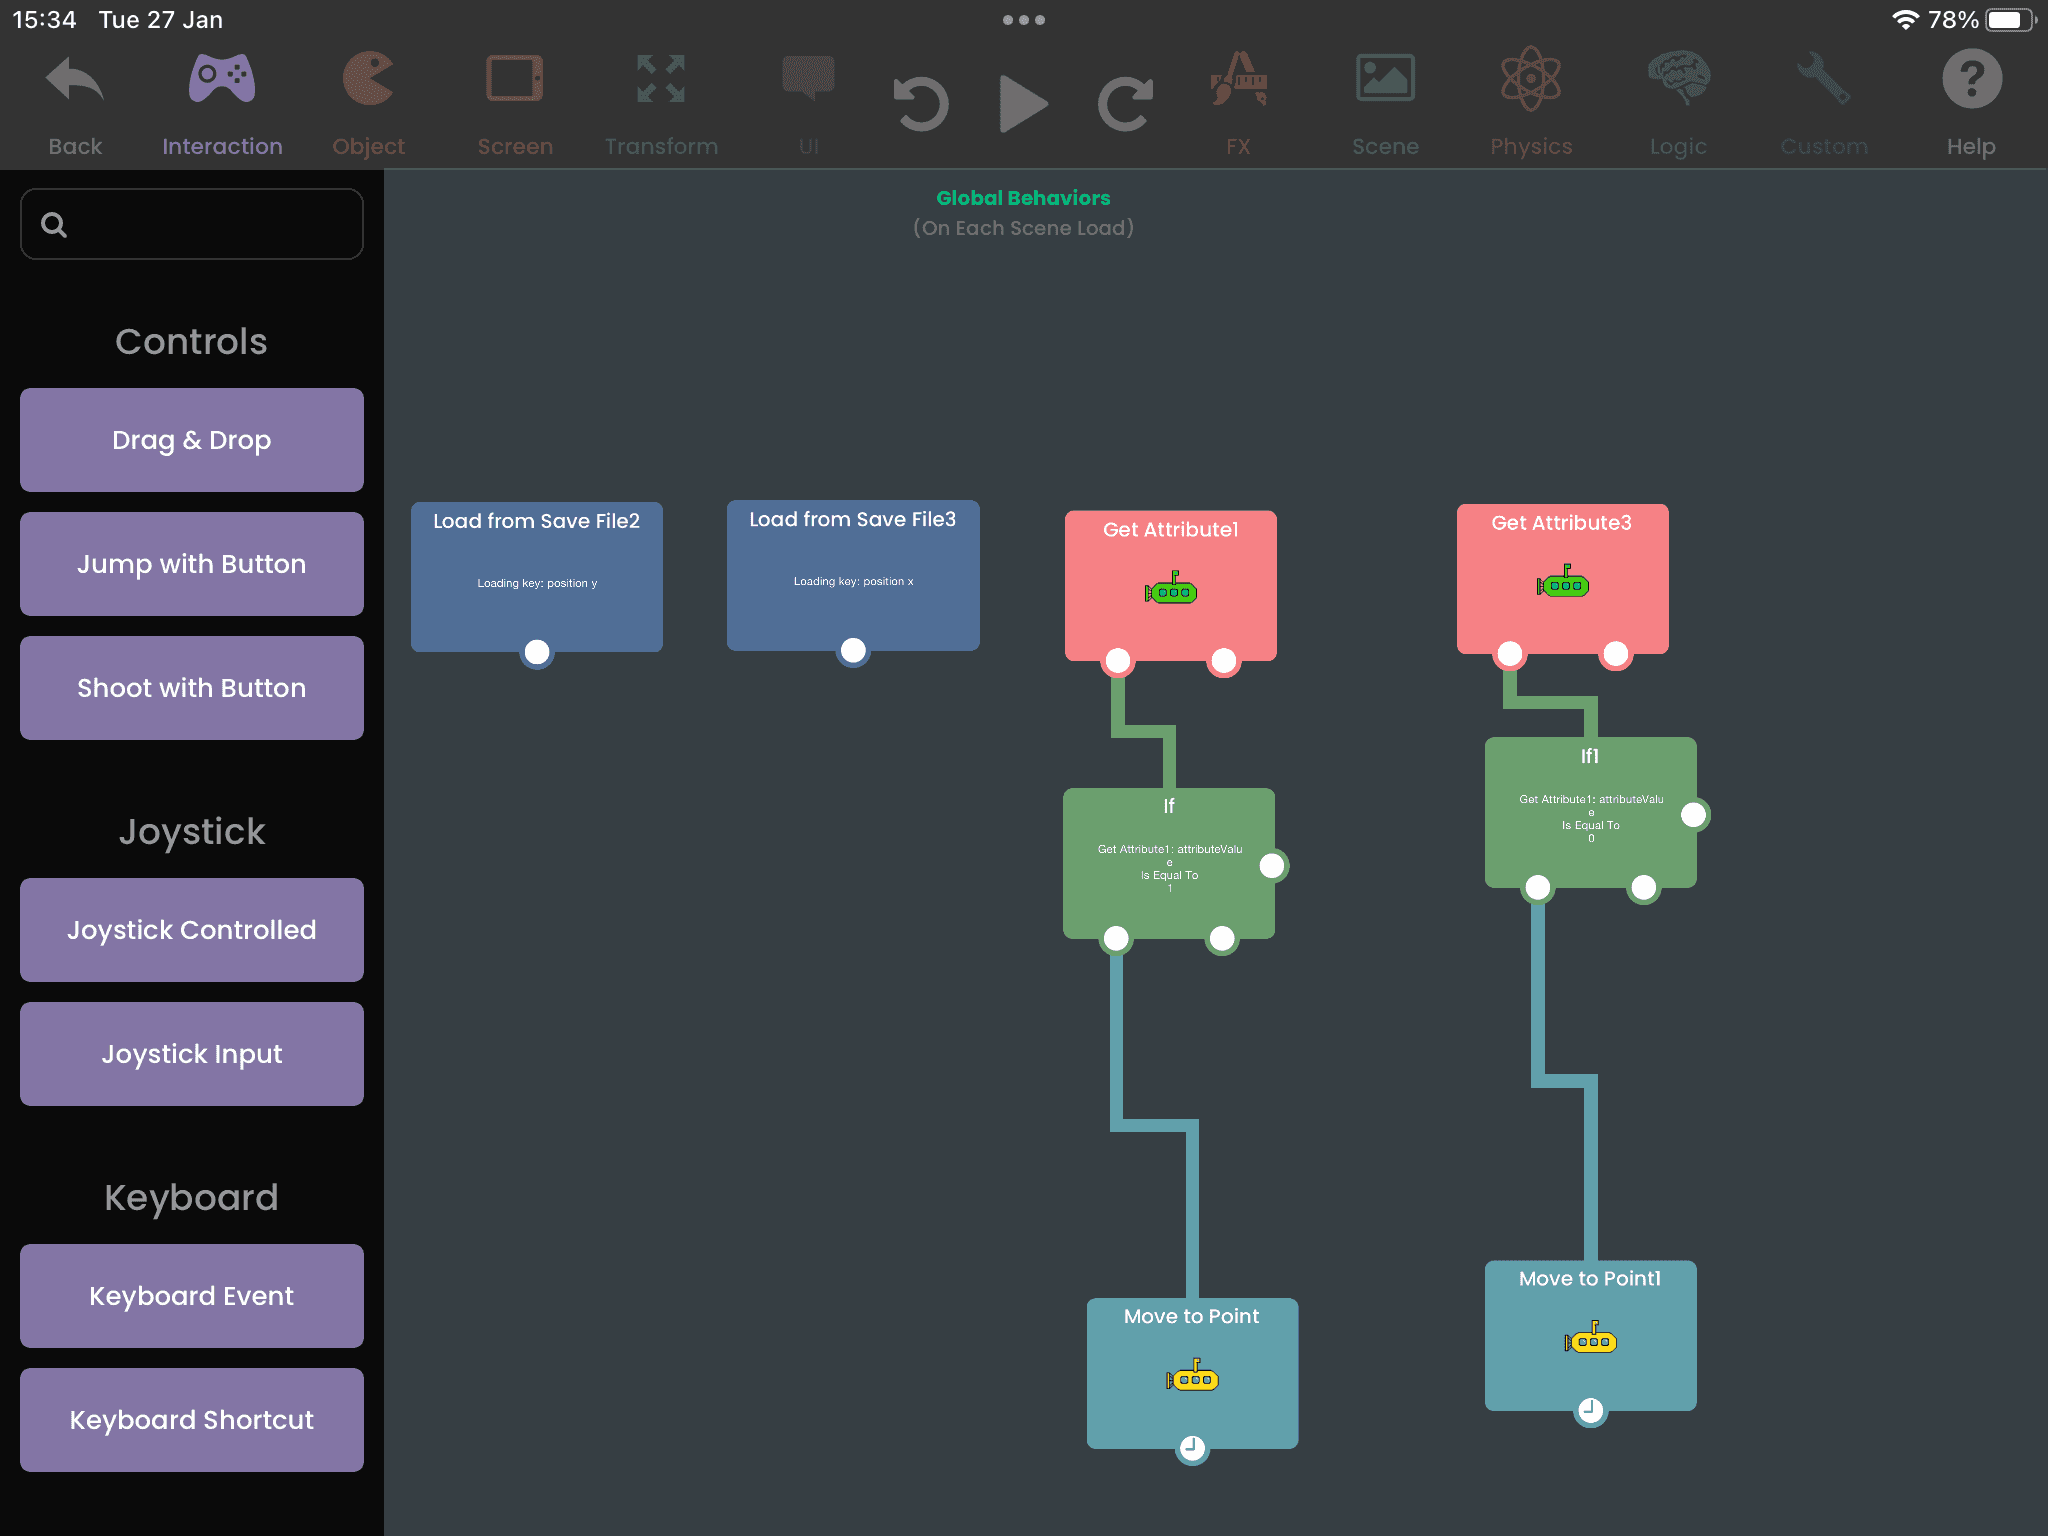Open the Logic brain icon tab
Screen dimensions: 2048x1536
point(1678,102)
